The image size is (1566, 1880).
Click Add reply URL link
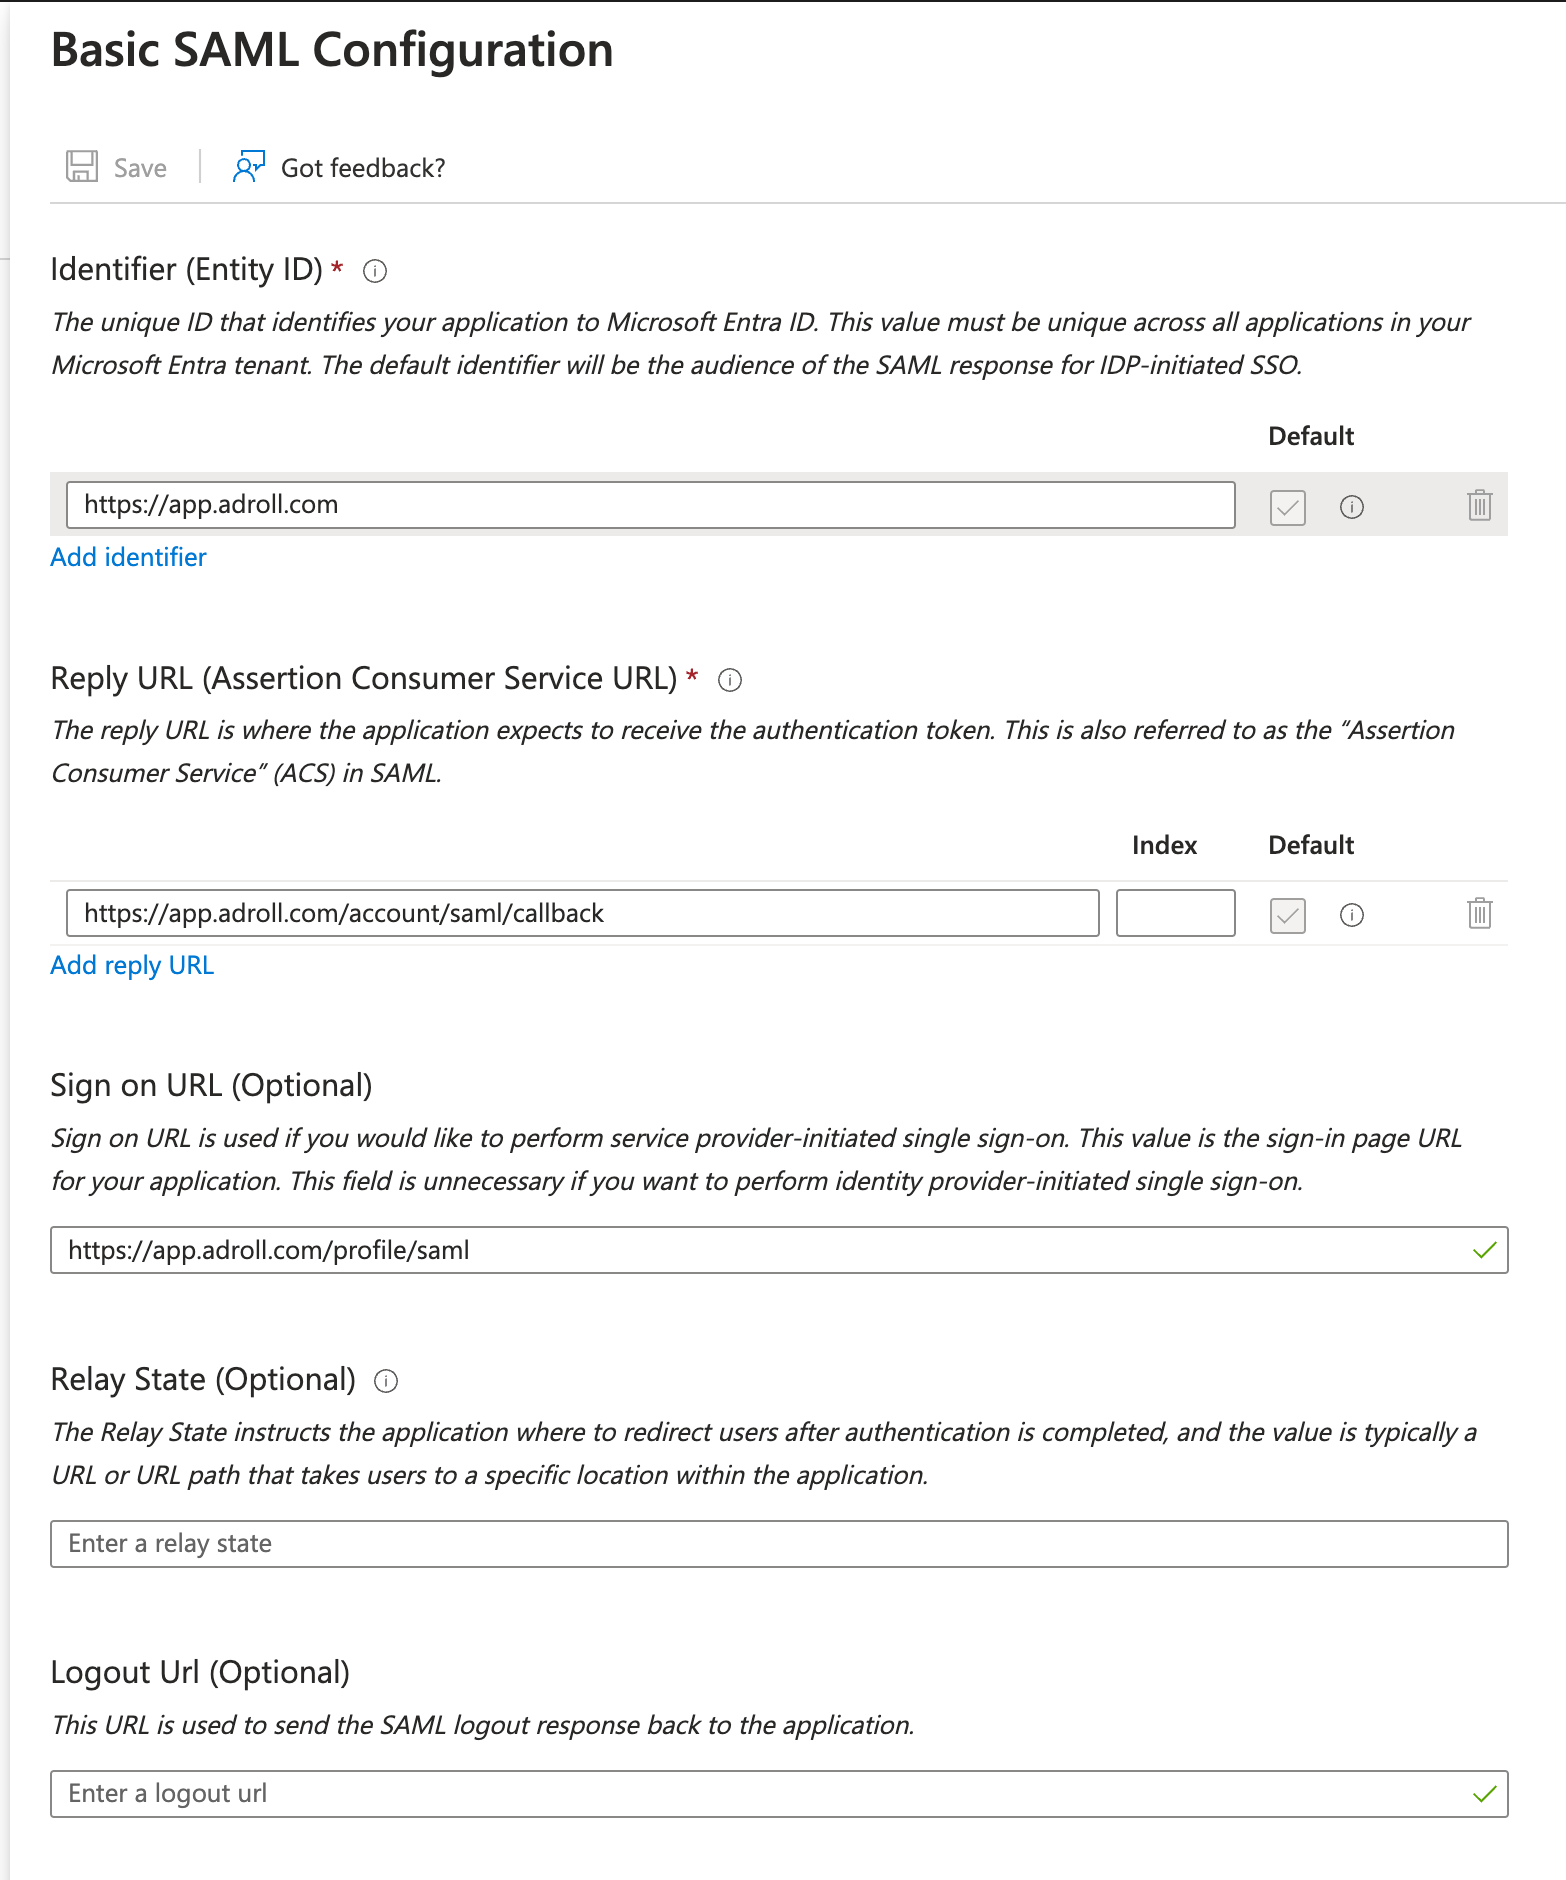132,965
